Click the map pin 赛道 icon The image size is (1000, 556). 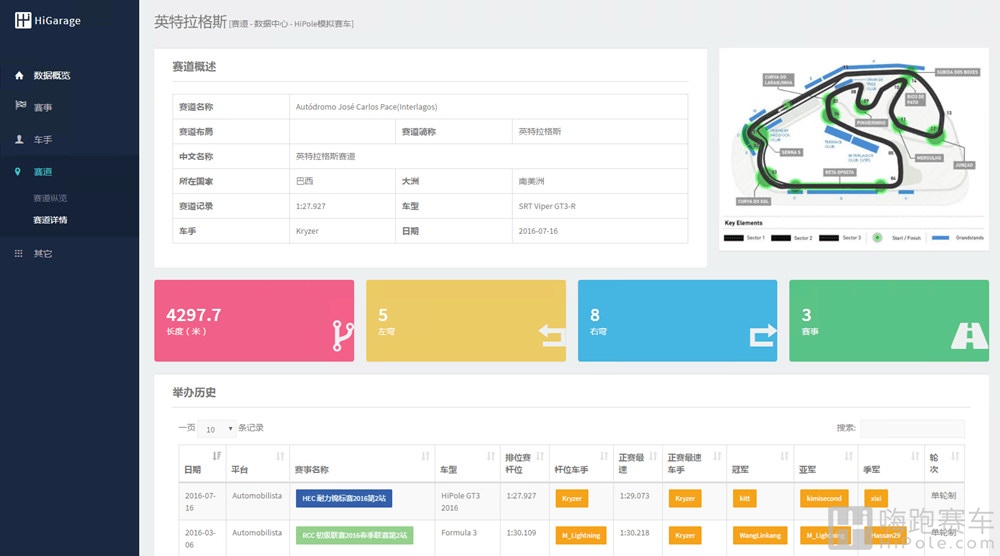tap(18, 172)
